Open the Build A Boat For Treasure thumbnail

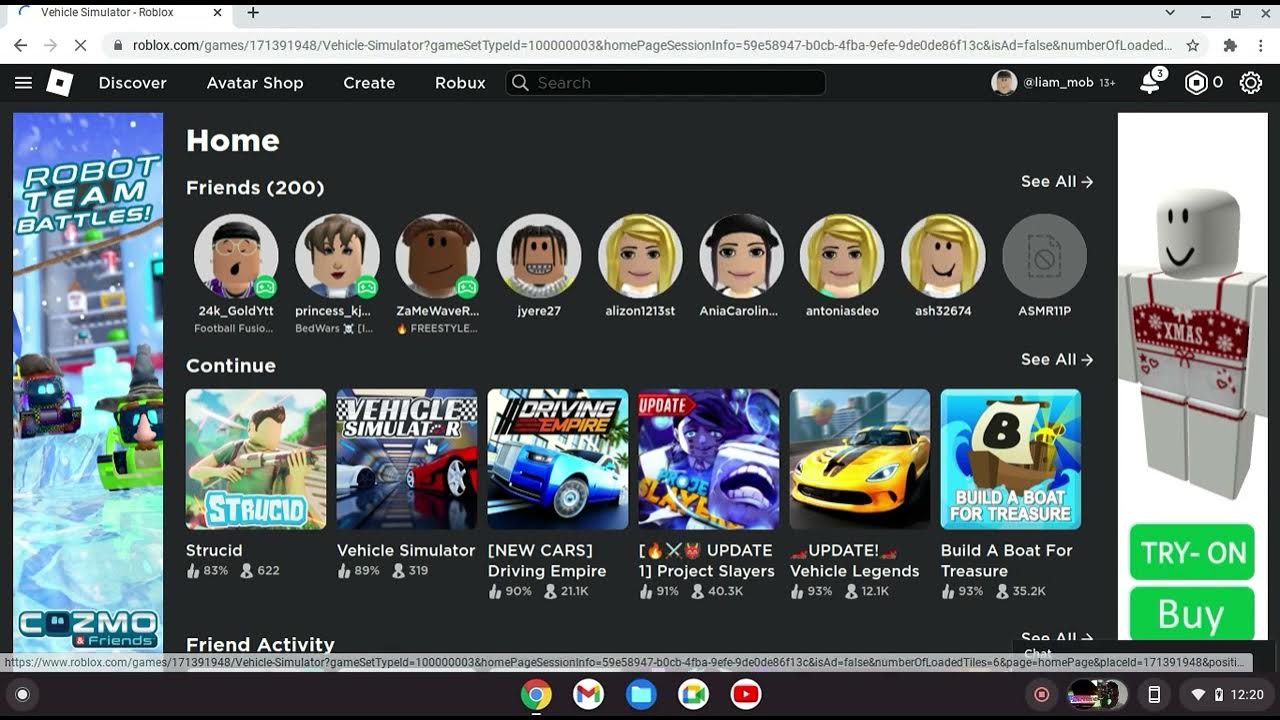coord(1011,459)
